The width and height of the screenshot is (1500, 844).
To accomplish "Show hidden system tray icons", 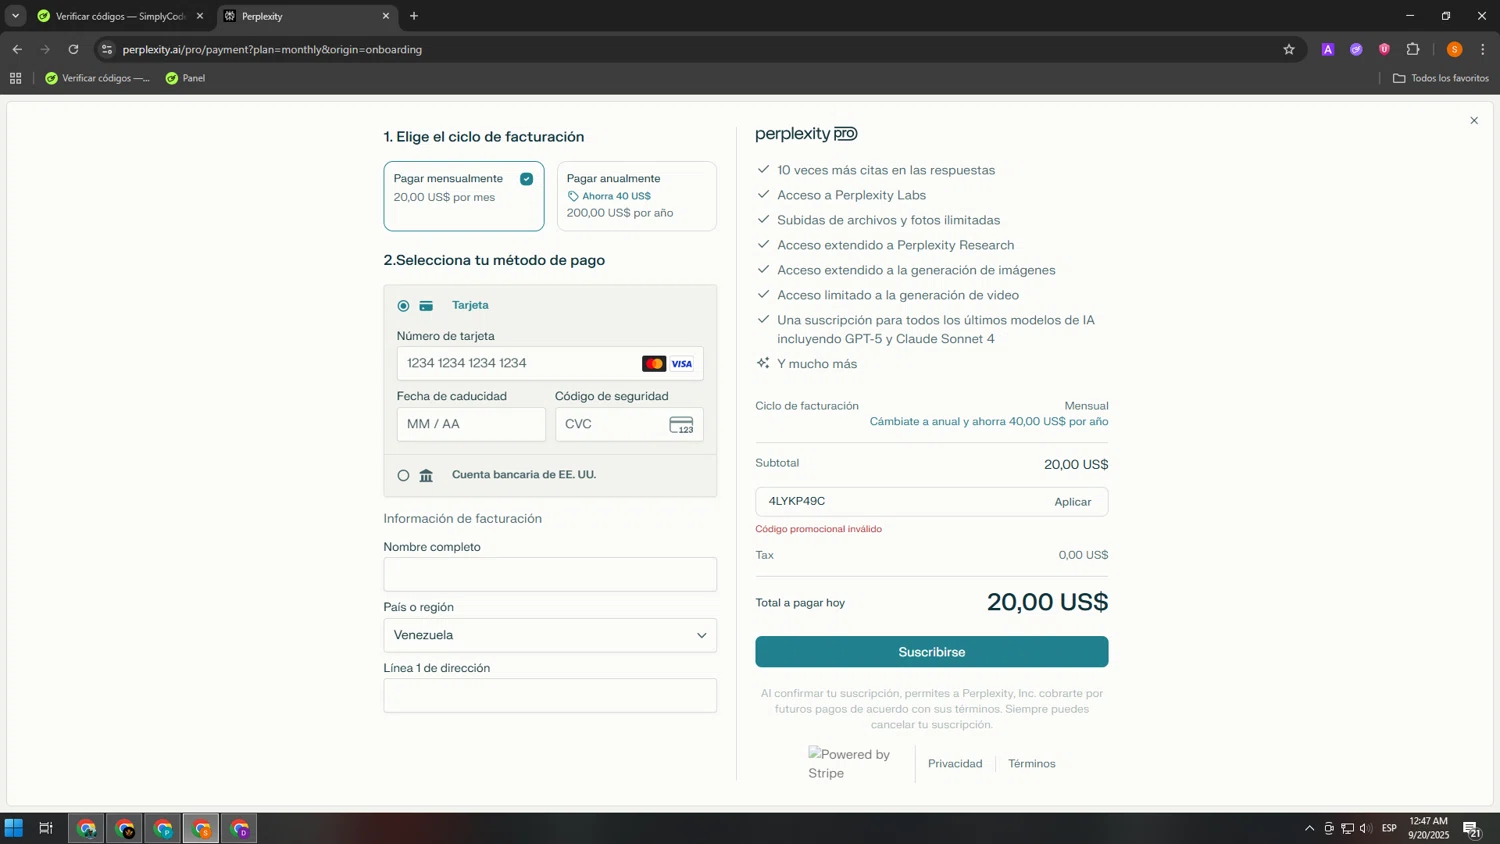I will pos(1309,828).
